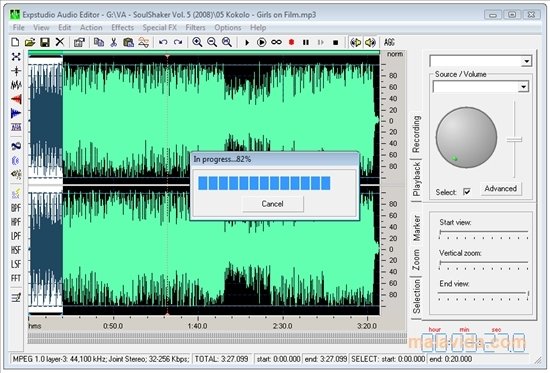Zoom in on the waveform
The width and height of the screenshot is (550, 373).
point(197,42)
